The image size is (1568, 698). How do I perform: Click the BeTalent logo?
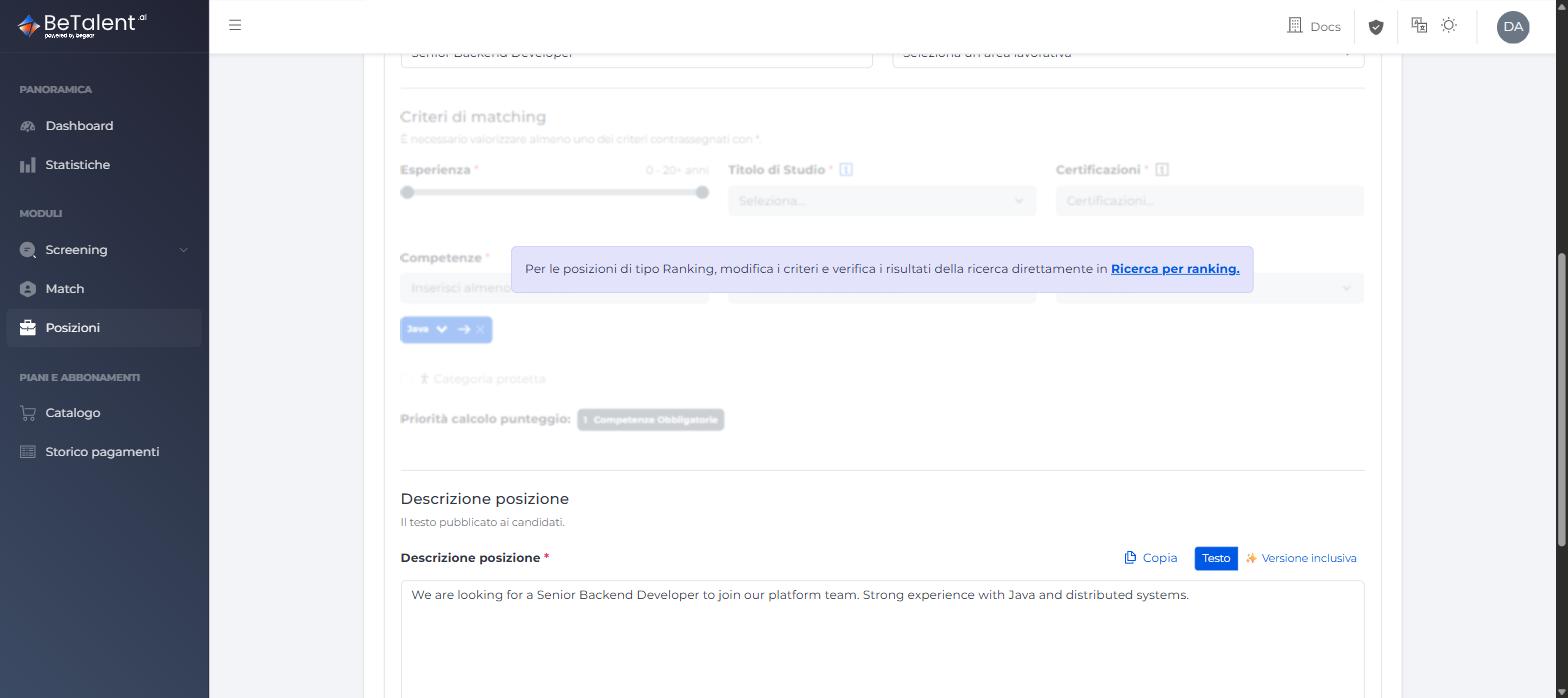[82, 26]
